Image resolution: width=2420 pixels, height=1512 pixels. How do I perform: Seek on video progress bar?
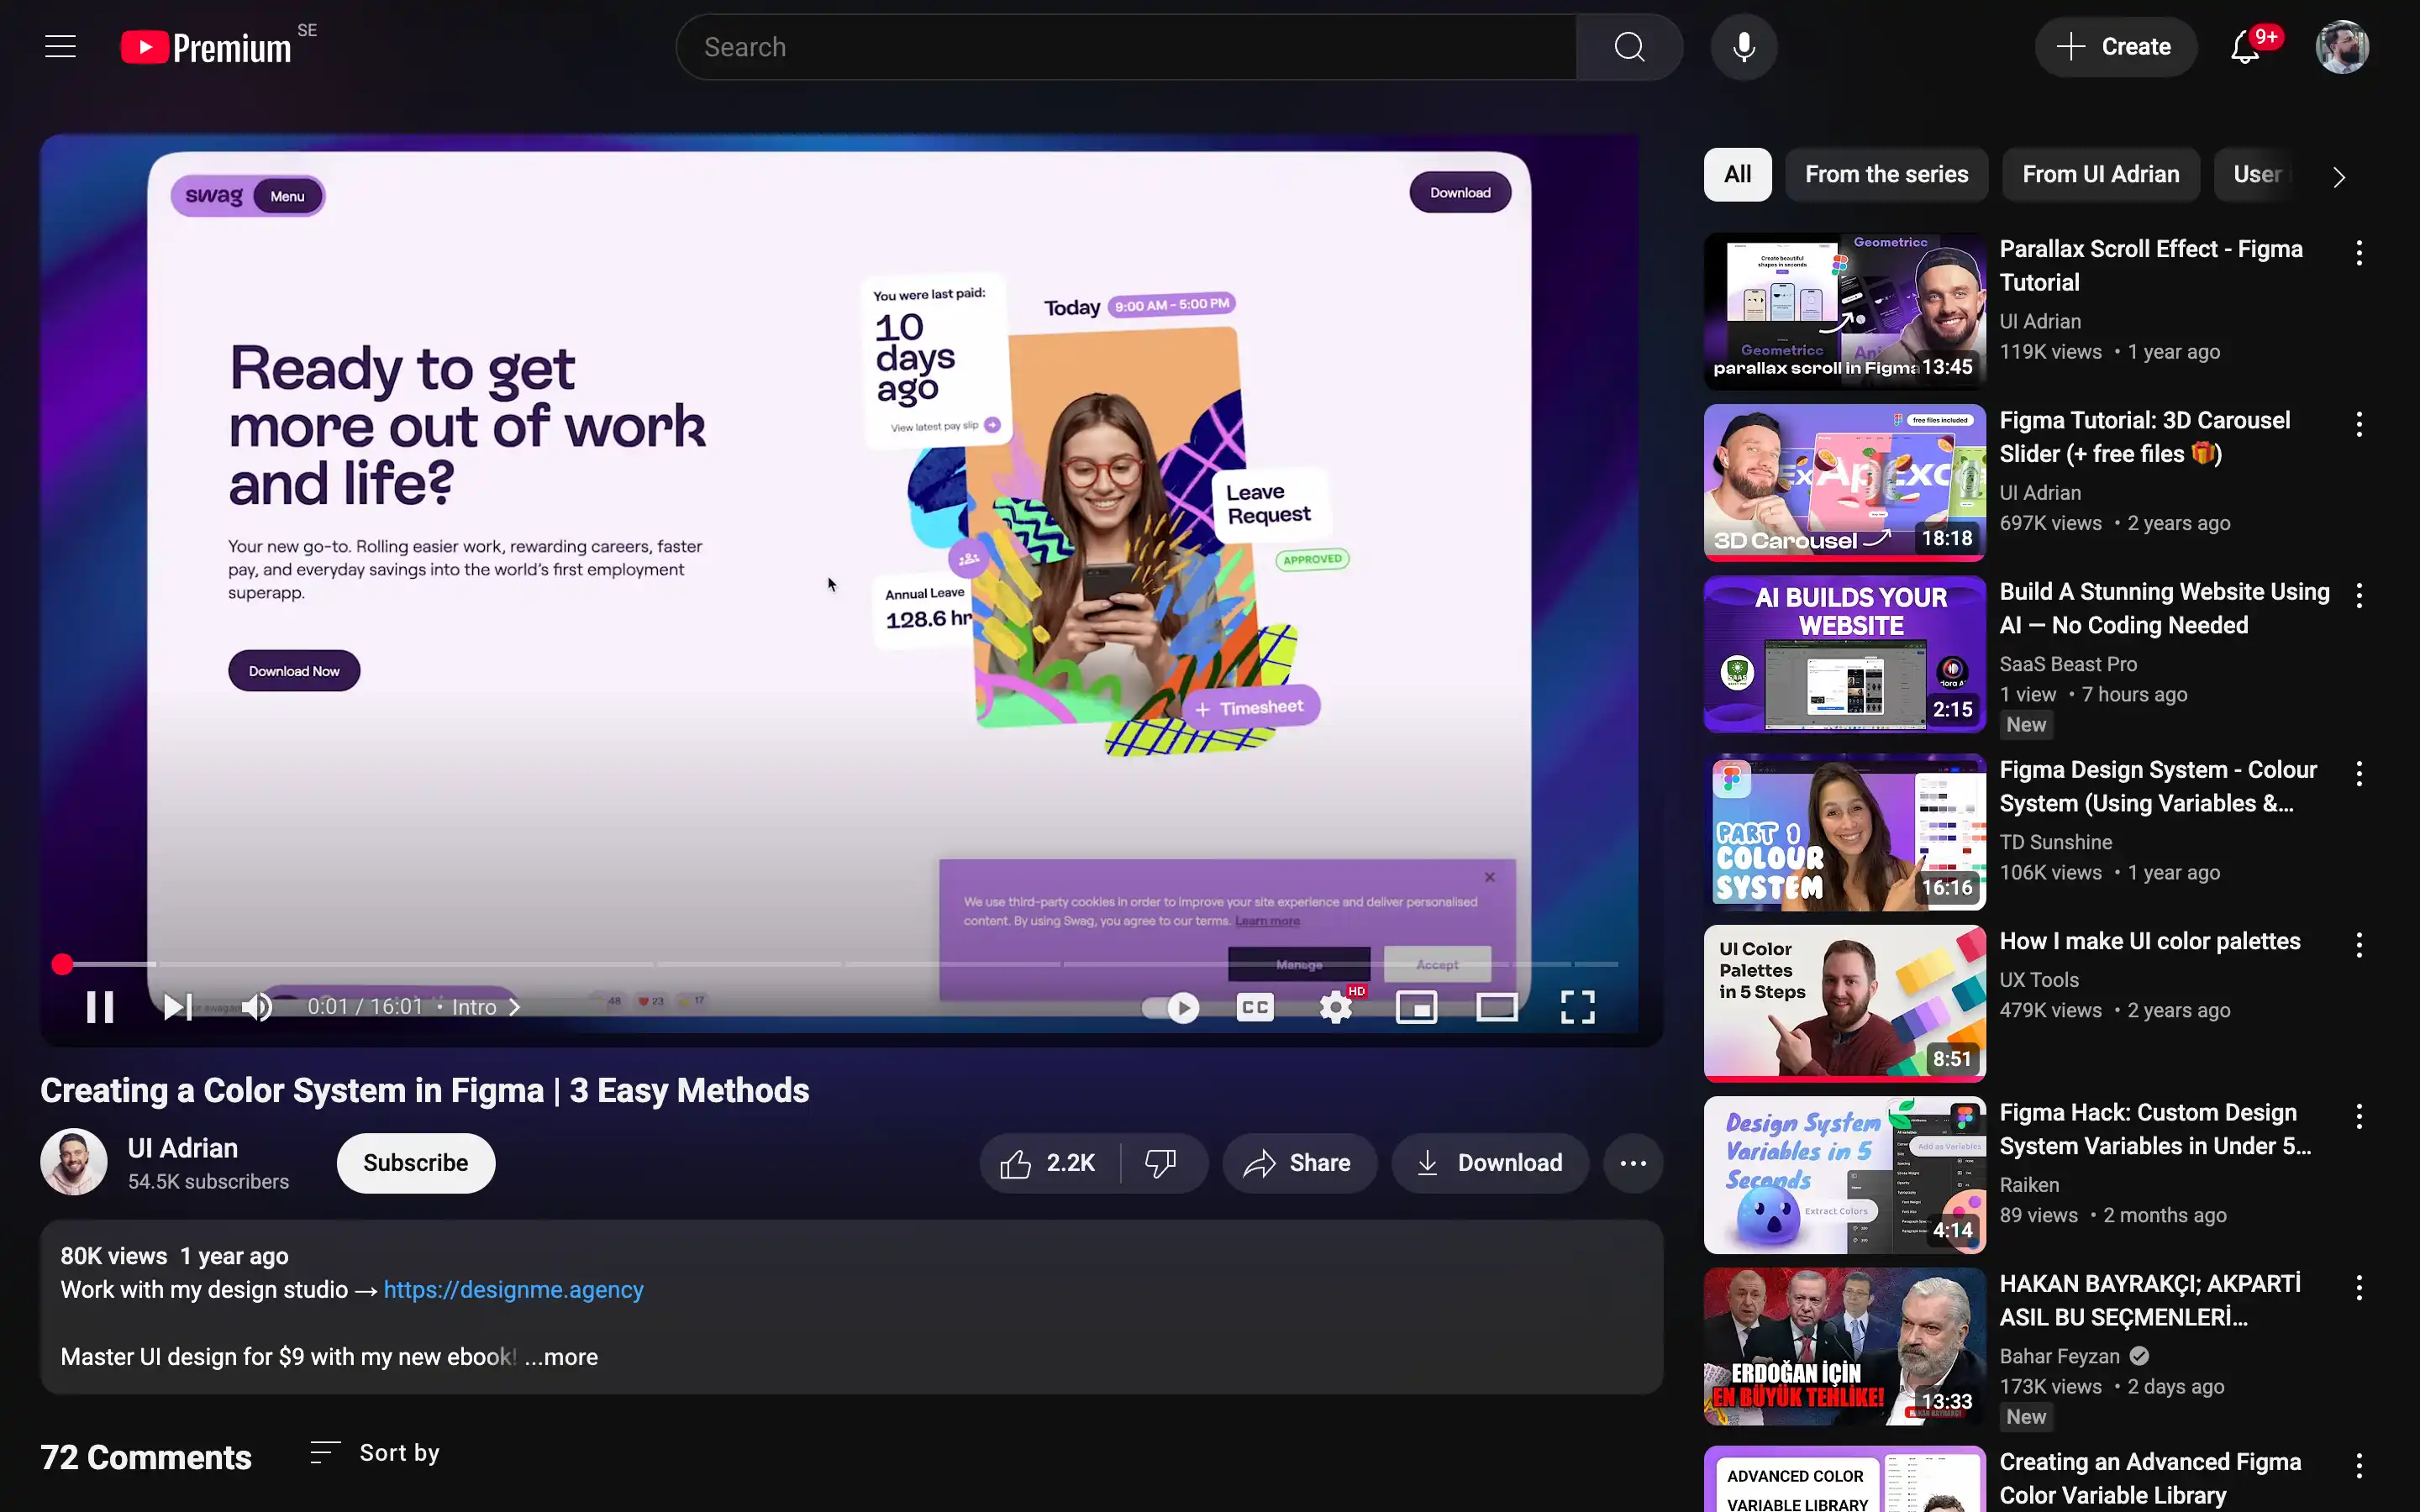840,964
